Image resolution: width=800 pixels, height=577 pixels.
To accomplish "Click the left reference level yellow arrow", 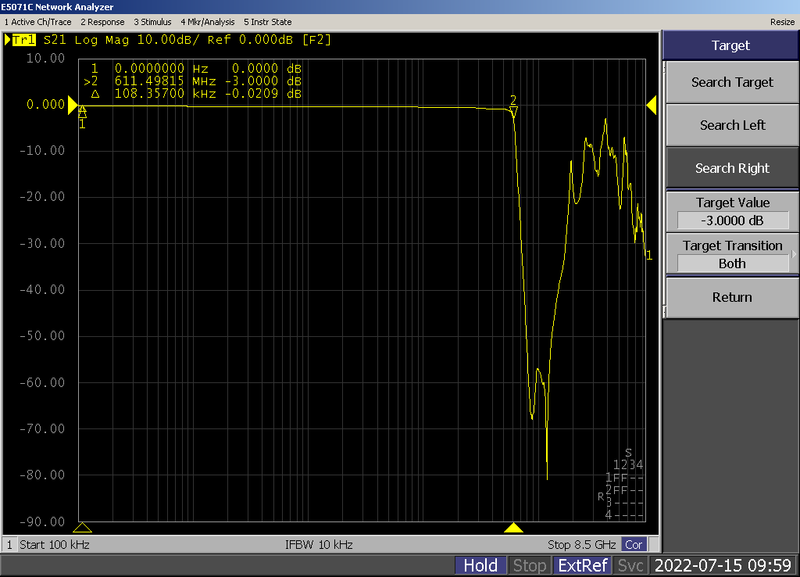I will [x=73, y=105].
